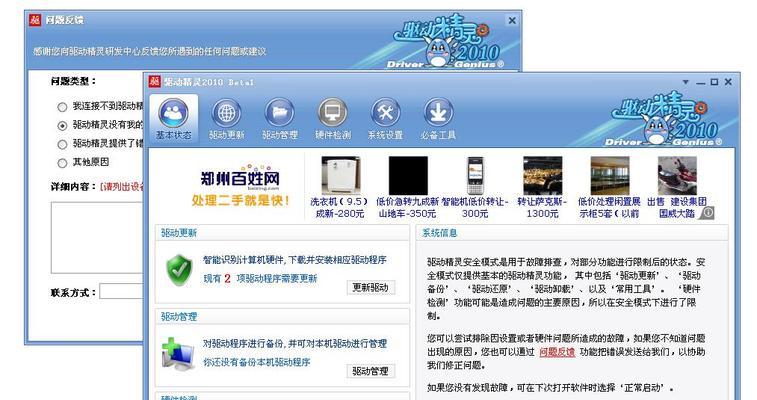Click the 驱动管理 button in backup panel

point(370,371)
